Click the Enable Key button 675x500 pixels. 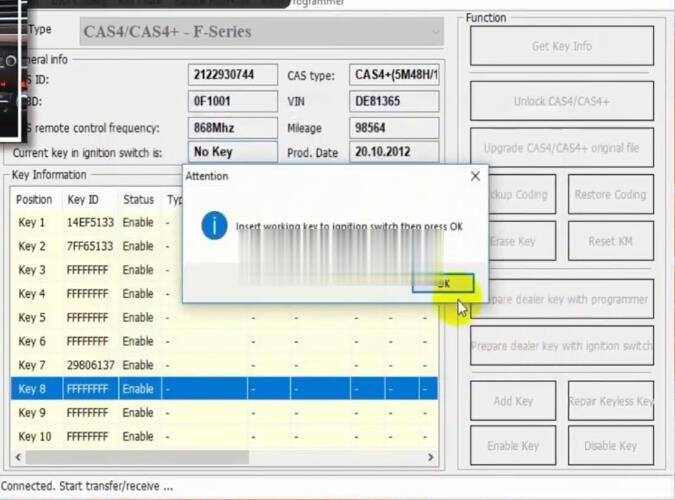pos(513,446)
